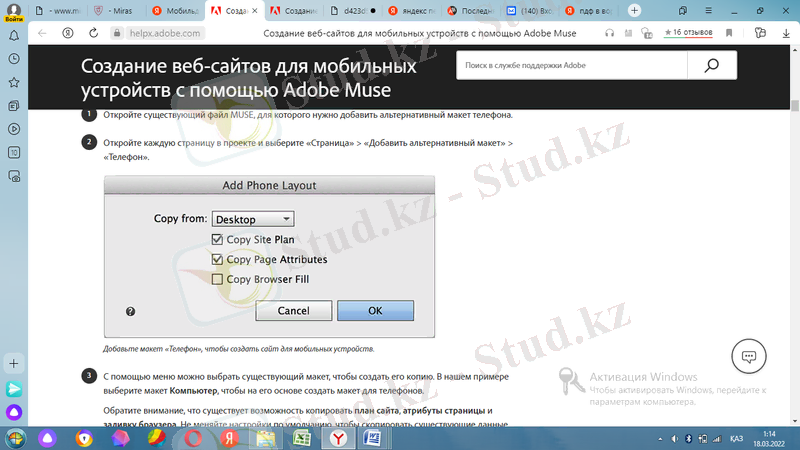This screenshot has width=800, height=450.
Task: Bookmark this page with flag icon
Action: click(x=729, y=33)
